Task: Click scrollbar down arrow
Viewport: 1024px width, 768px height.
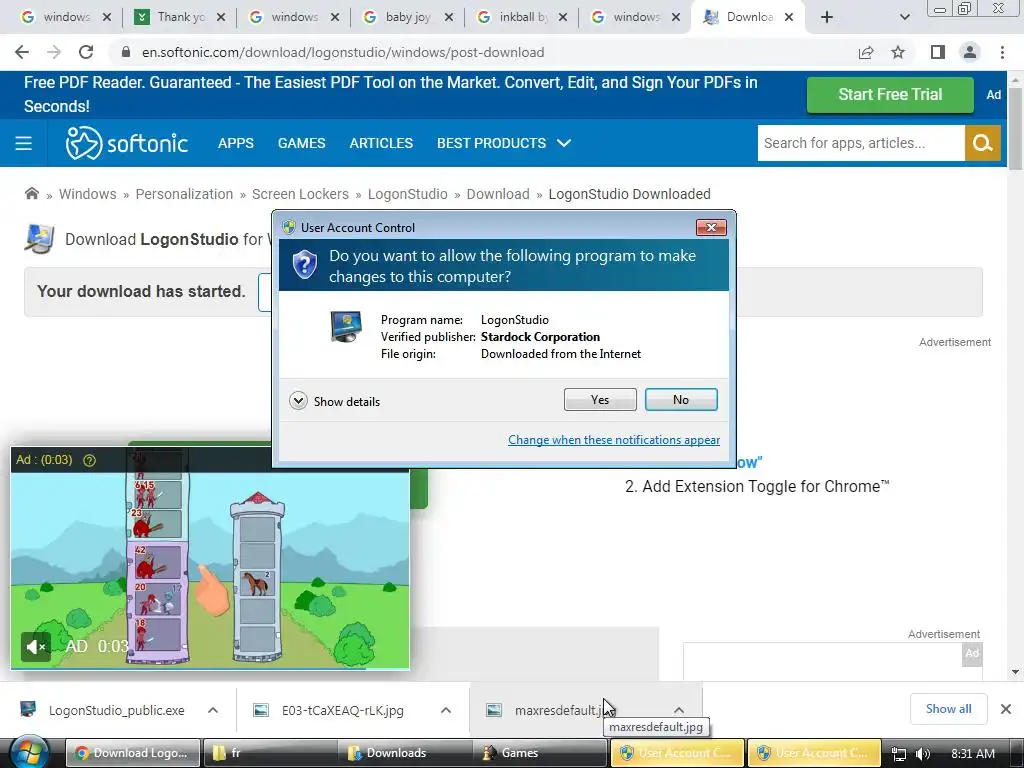Action: click(x=1015, y=672)
